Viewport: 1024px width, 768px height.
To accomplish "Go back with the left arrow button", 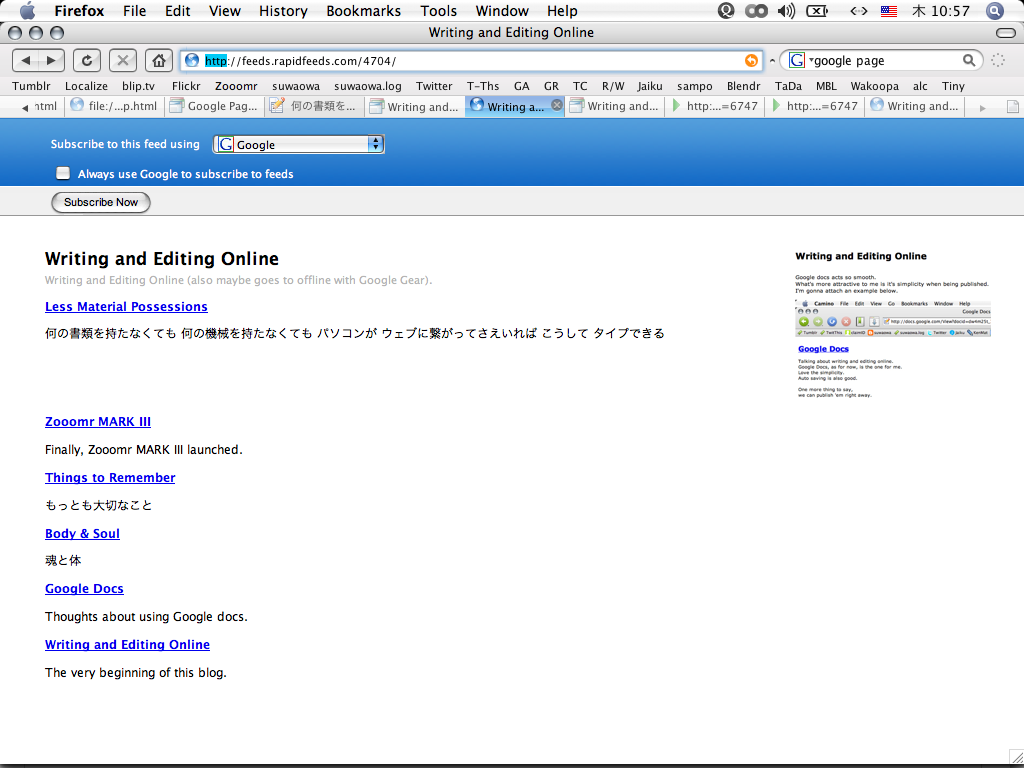I will [25, 61].
